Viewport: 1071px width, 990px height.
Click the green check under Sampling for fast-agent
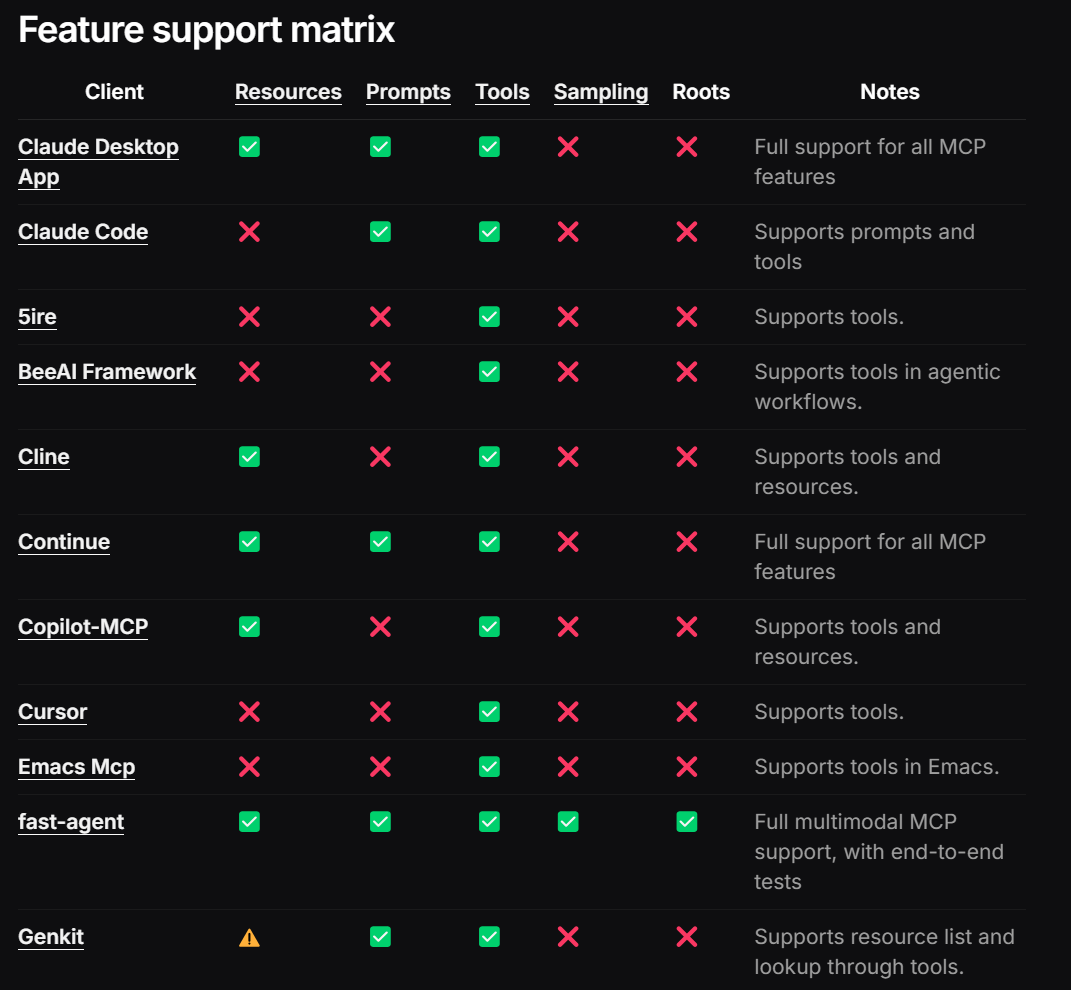coord(568,821)
